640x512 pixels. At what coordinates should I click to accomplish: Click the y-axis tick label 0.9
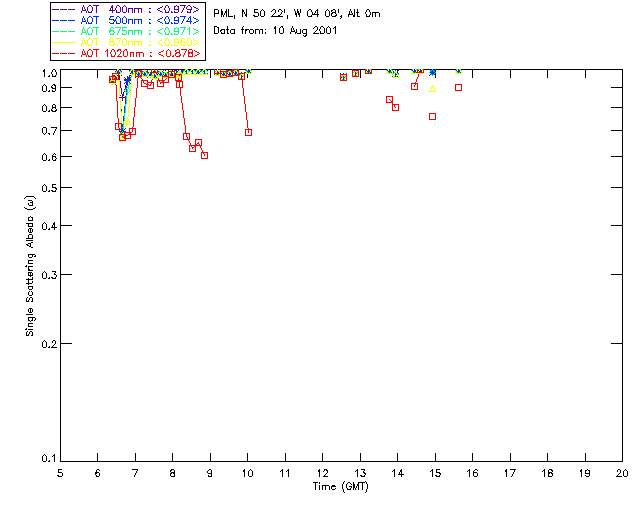click(49, 88)
